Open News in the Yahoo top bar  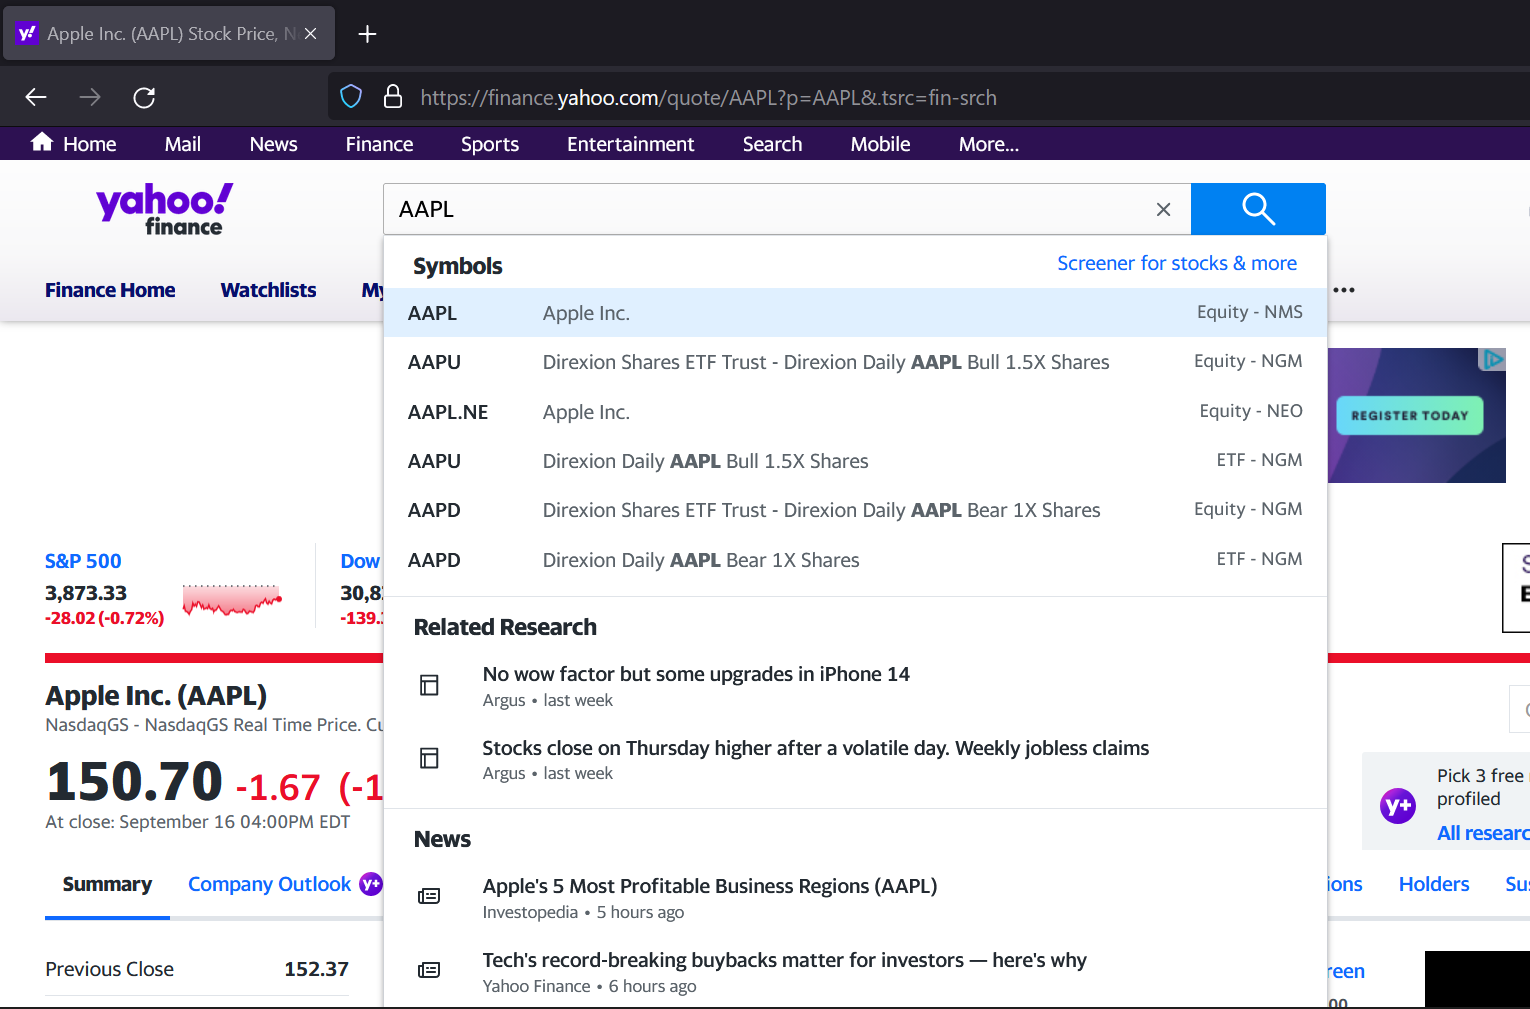pyautogui.click(x=274, y=144)
